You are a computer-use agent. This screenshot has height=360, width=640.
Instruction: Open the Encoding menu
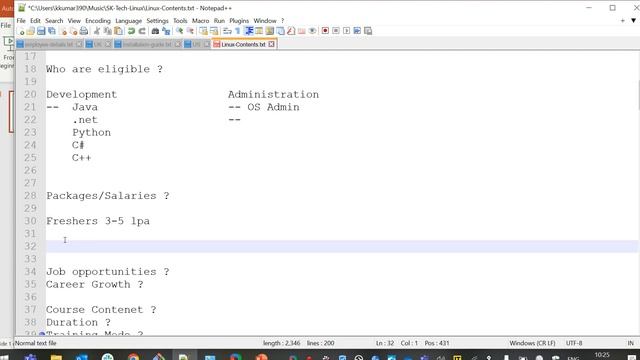(98, 21)
